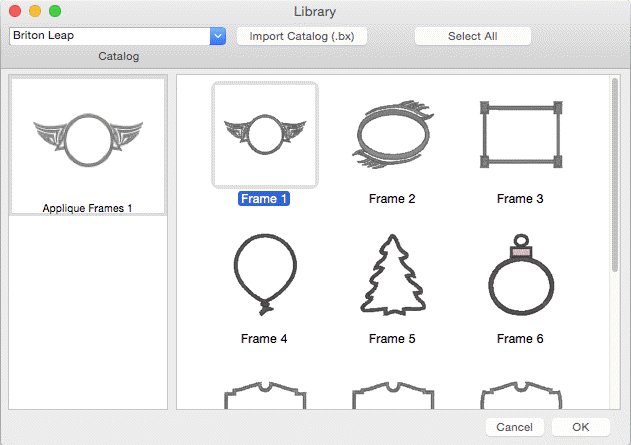Pick the balloon-shaped Frame 4 design

[265, 274]
